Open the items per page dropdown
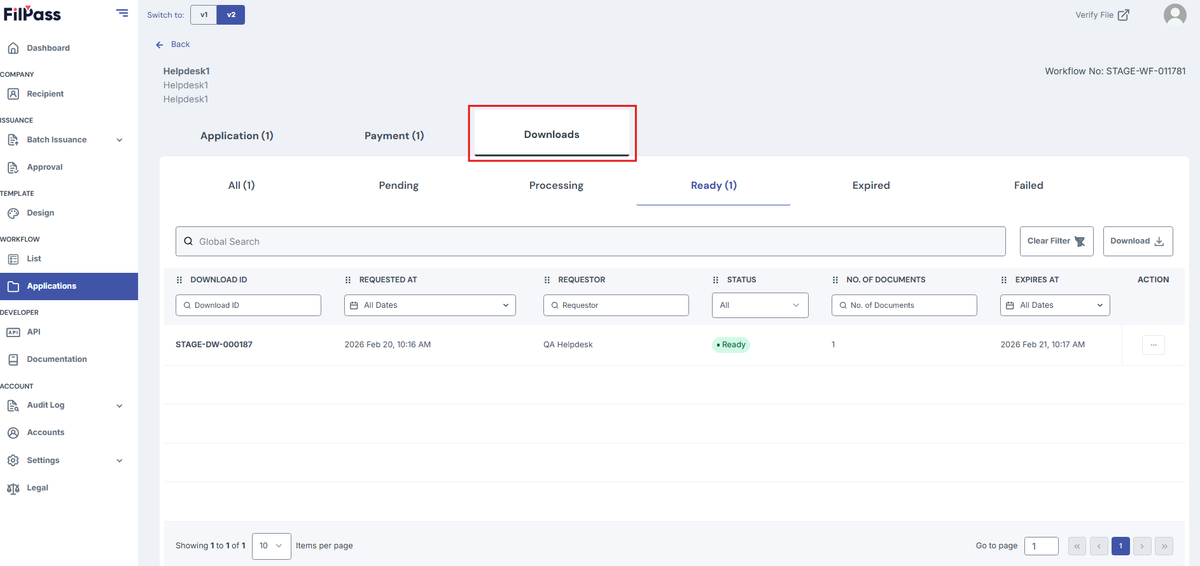The height and width of the screenshot is (566, 1200). [271, 546]
